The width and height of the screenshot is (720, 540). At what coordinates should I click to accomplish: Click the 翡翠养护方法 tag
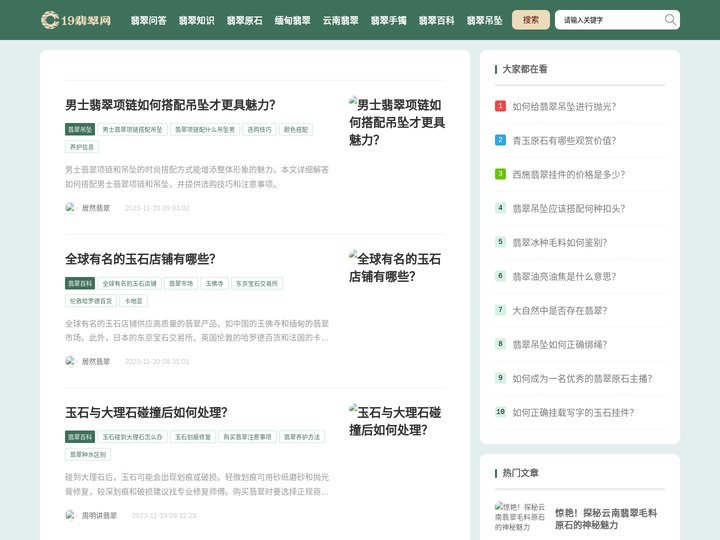click(x=302, y=437)
